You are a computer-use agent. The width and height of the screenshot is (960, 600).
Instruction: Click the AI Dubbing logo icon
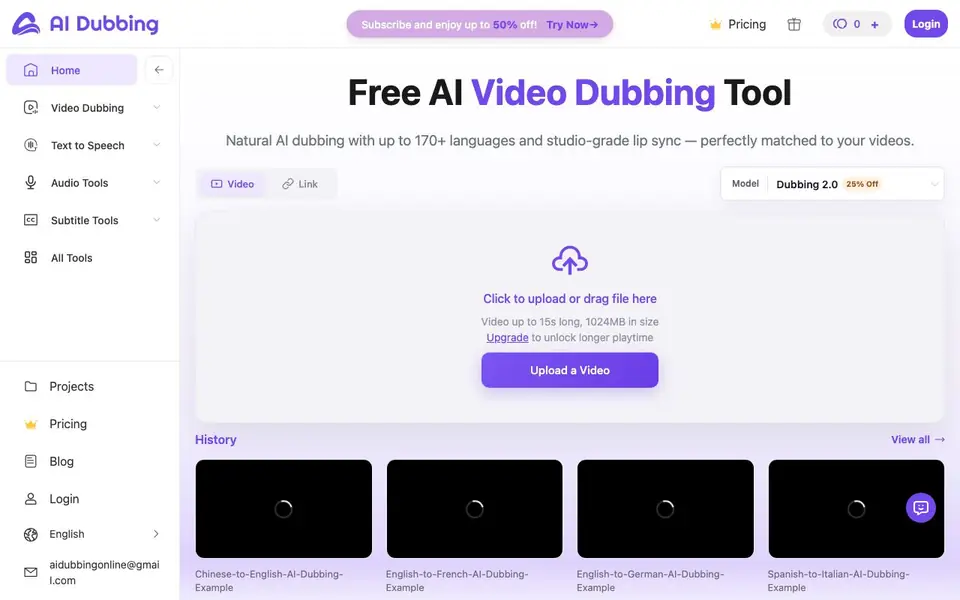(x=26, y=24)
